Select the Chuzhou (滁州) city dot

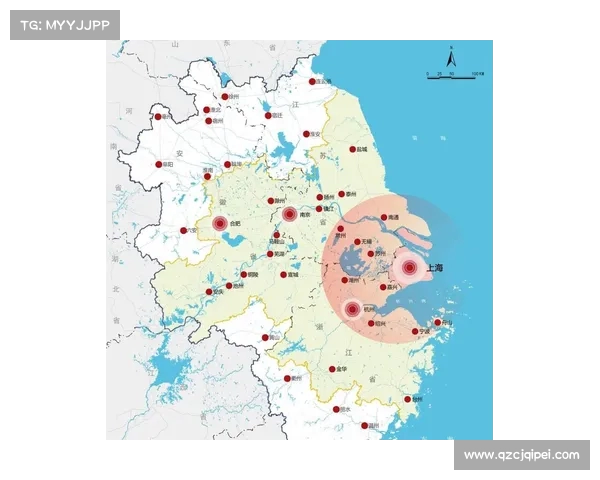271,201
